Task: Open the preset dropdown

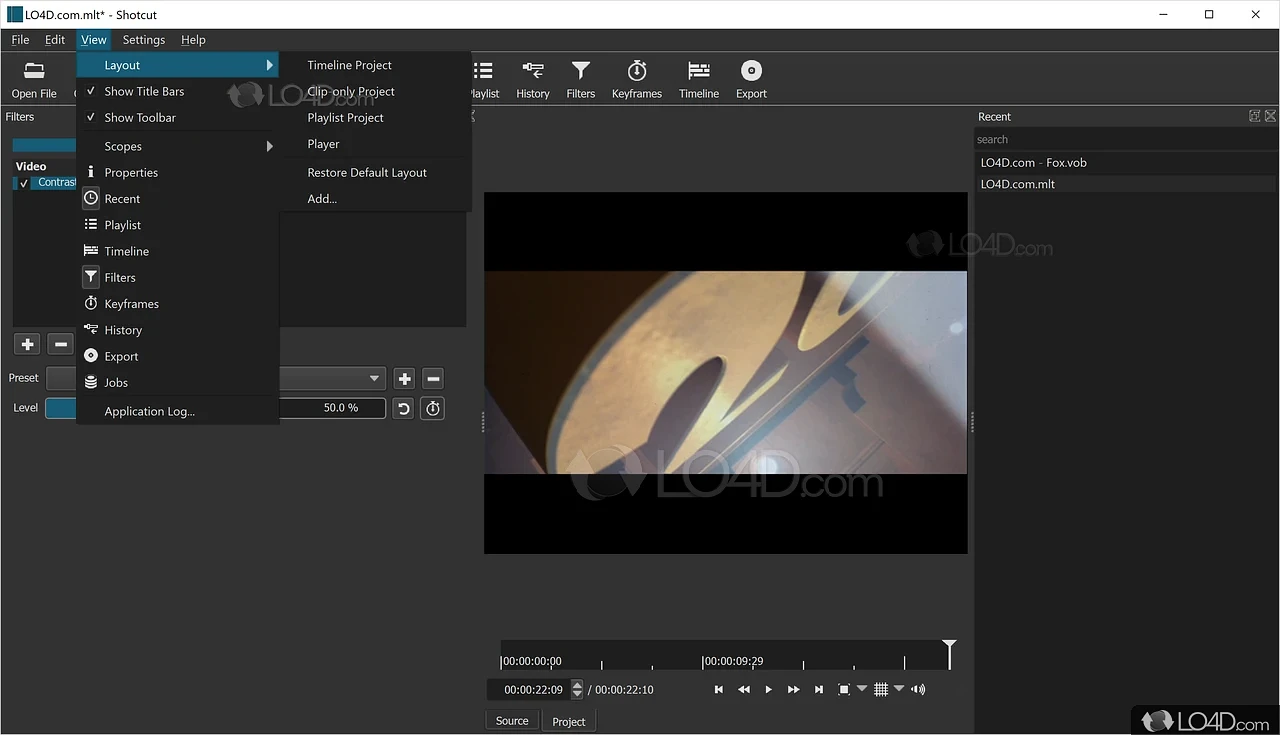Action: [x=375, y=378]
